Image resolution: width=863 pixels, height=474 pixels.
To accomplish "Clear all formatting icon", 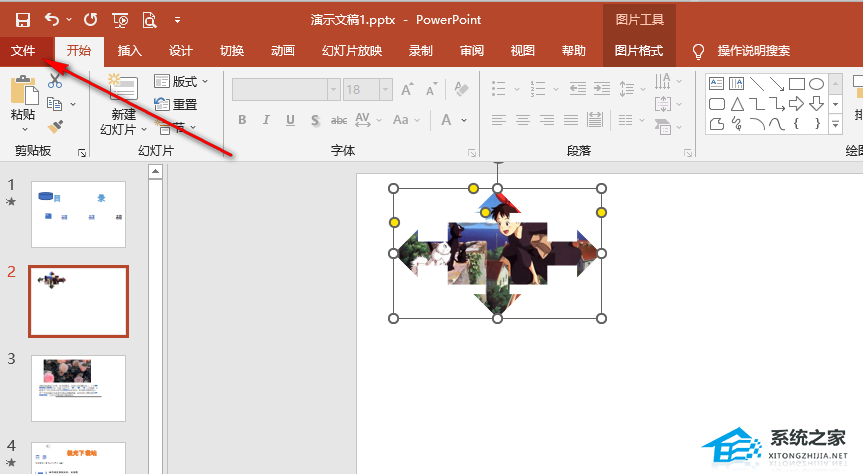I will pyautogui.click(x=461, y=89).
